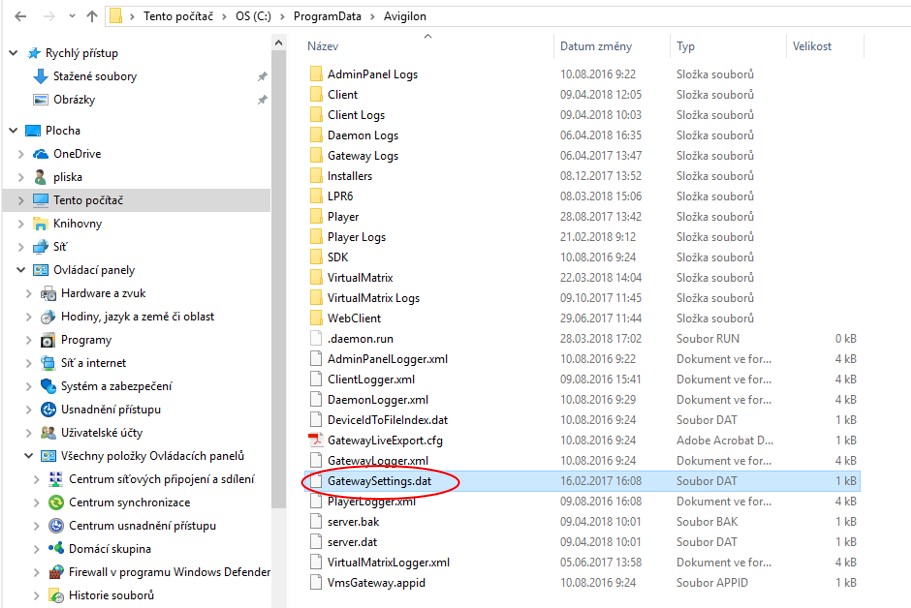
Task: Sort files by Datum změny column
Action: tap(596, 46)
